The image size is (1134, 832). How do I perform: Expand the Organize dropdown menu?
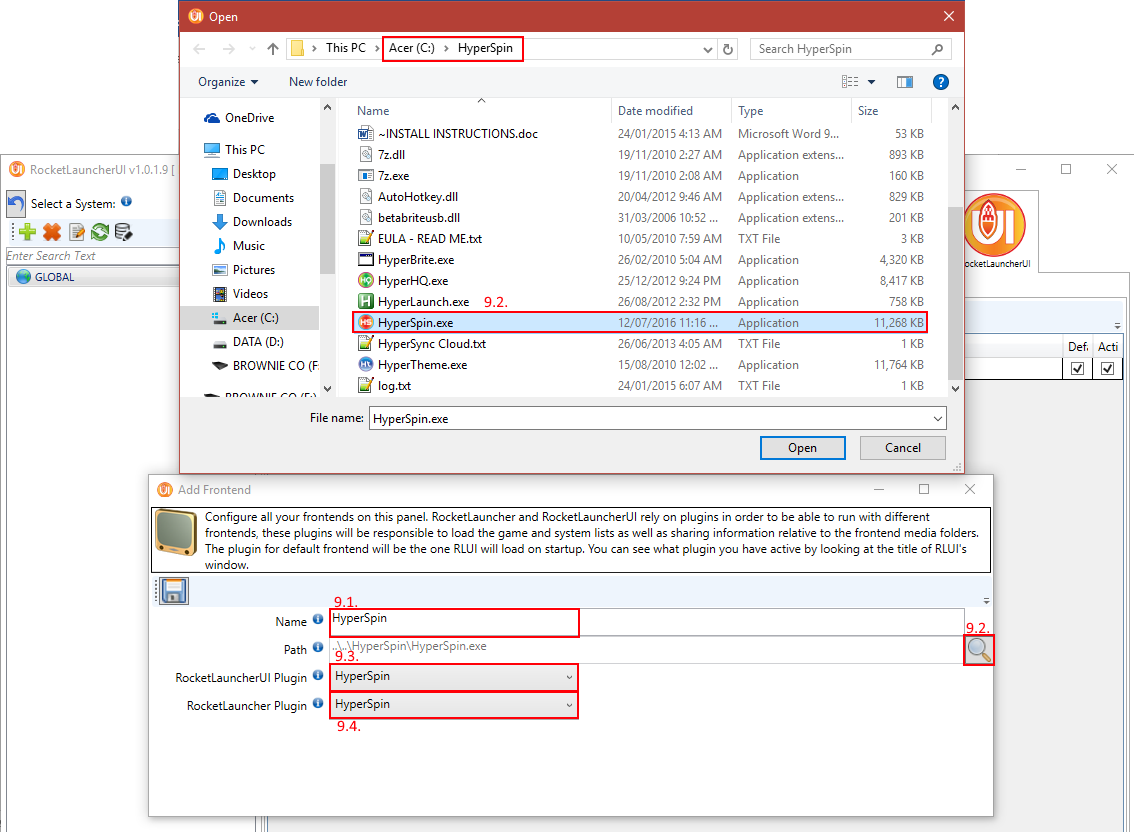pyautogui.click(x=228, y=82)
